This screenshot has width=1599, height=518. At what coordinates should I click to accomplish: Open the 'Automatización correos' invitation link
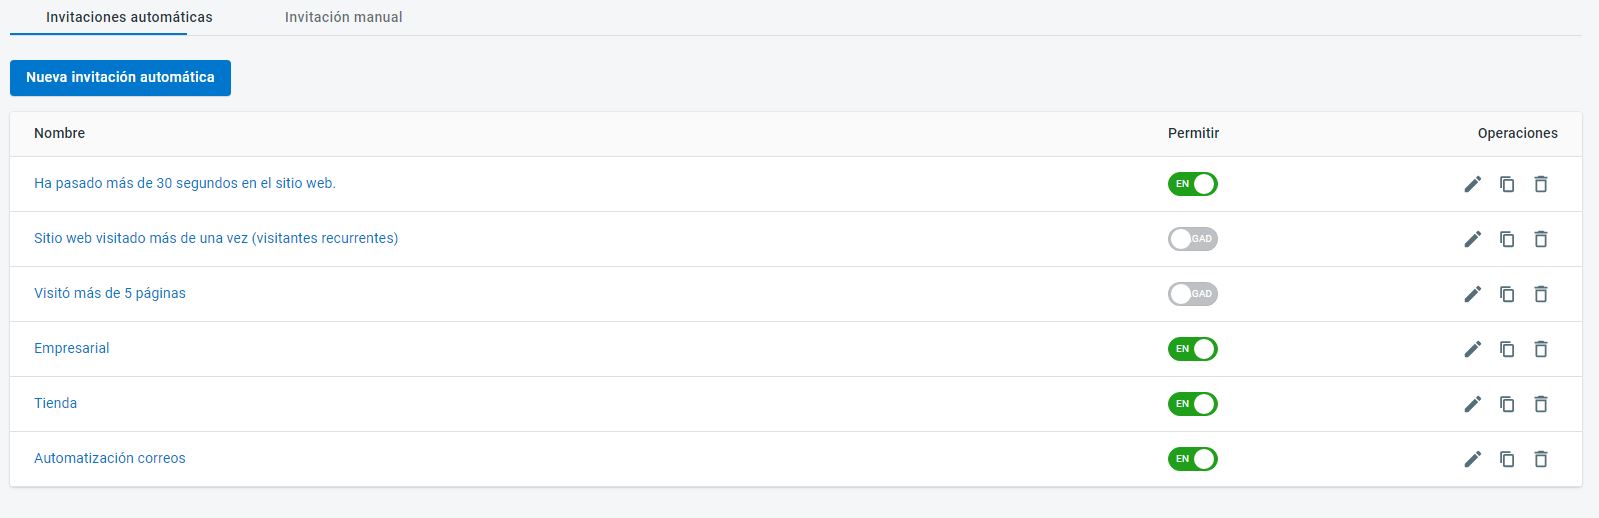click(x=110, y=458)
